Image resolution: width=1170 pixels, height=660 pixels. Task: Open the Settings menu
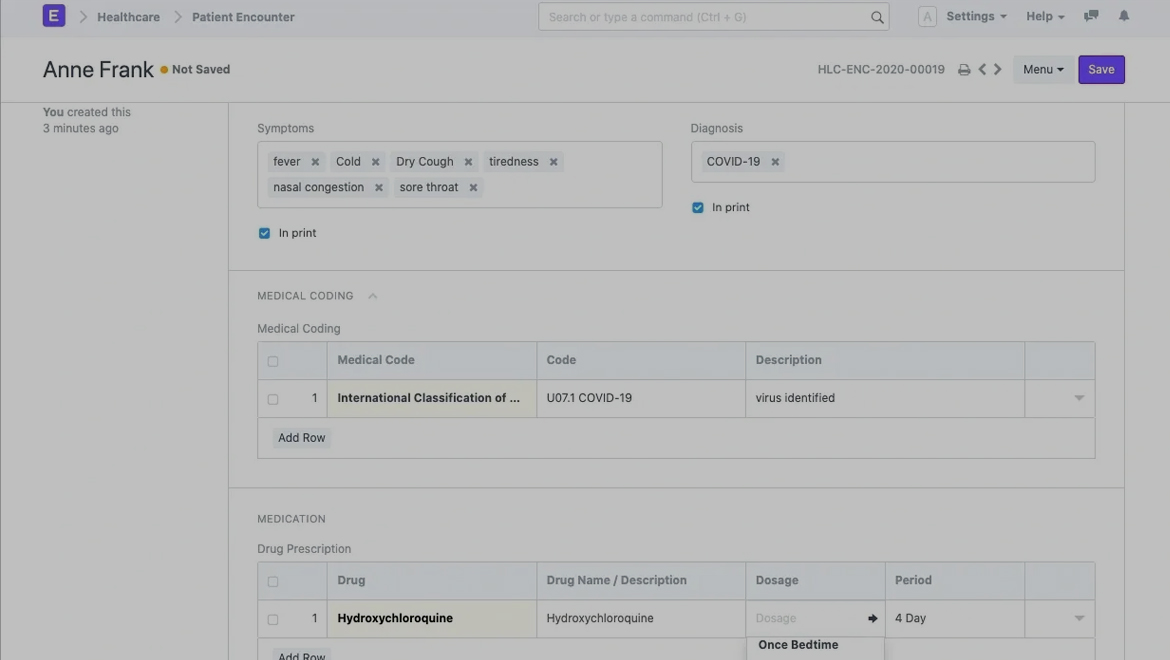(976, 17)
